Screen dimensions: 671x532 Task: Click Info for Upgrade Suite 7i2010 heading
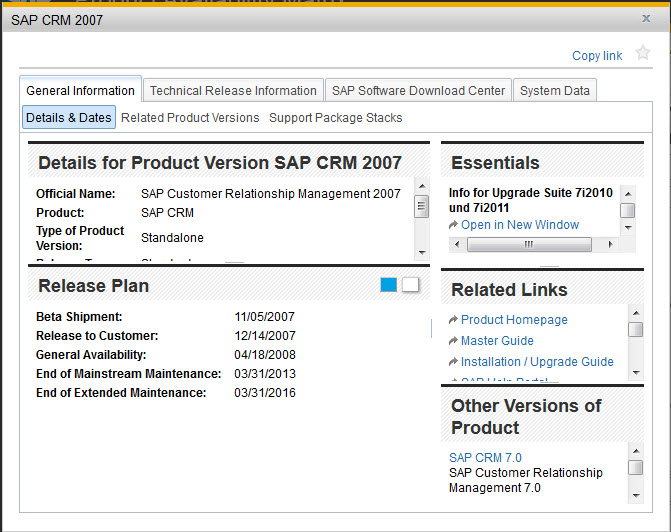coord(531,200)
